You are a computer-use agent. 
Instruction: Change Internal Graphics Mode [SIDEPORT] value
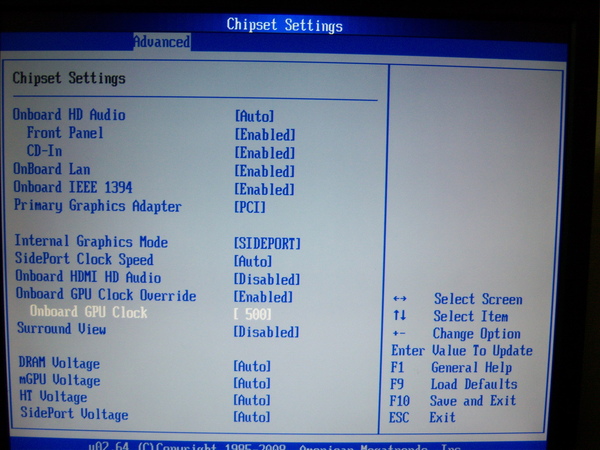267,243
